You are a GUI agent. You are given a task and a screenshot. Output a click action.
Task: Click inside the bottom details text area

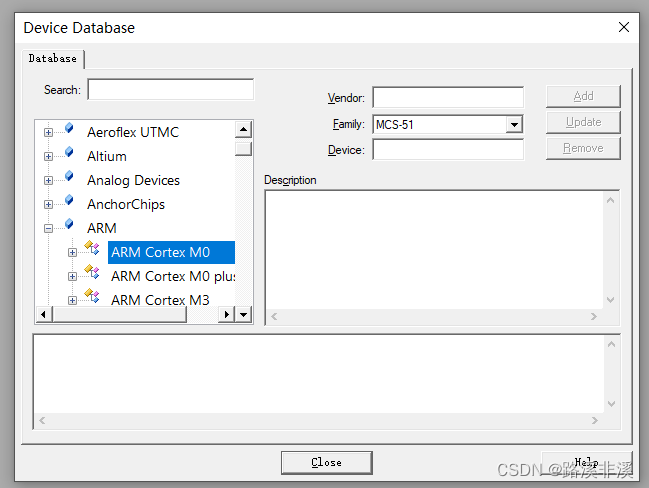tap(319, 374)
